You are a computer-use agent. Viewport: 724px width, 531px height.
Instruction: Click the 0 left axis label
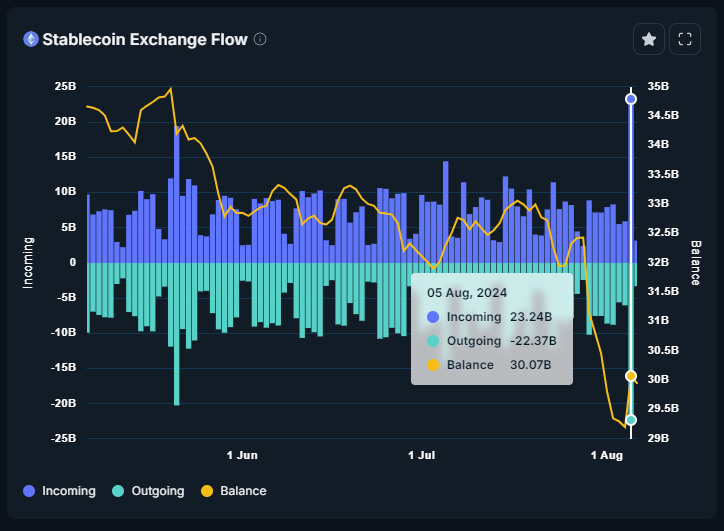(x=73, y=262)
